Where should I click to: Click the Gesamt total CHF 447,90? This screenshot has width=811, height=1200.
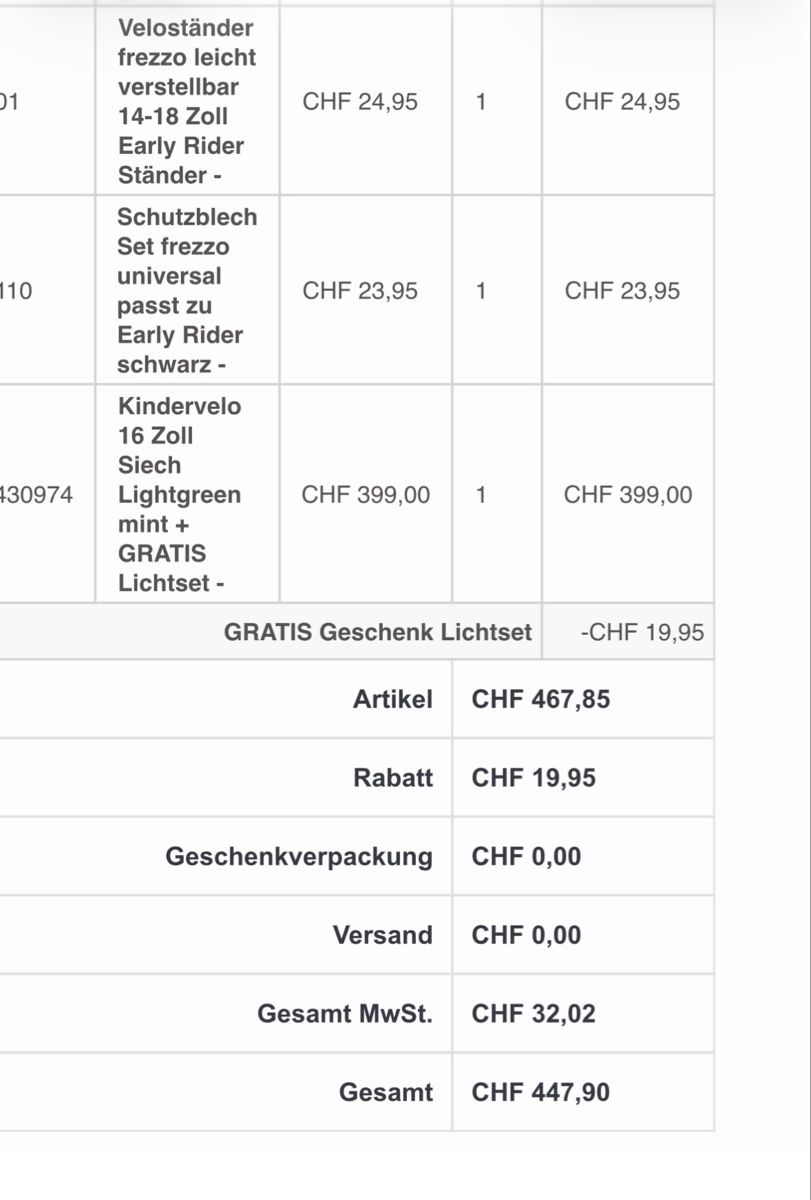(x=541, y=1092)
